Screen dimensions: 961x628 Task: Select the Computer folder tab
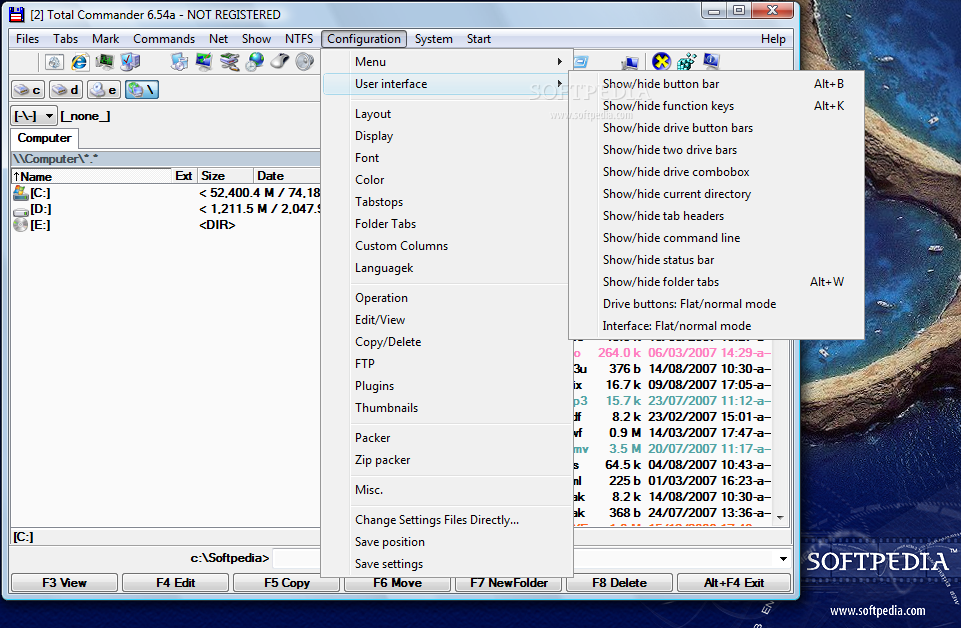coord(44,138)
